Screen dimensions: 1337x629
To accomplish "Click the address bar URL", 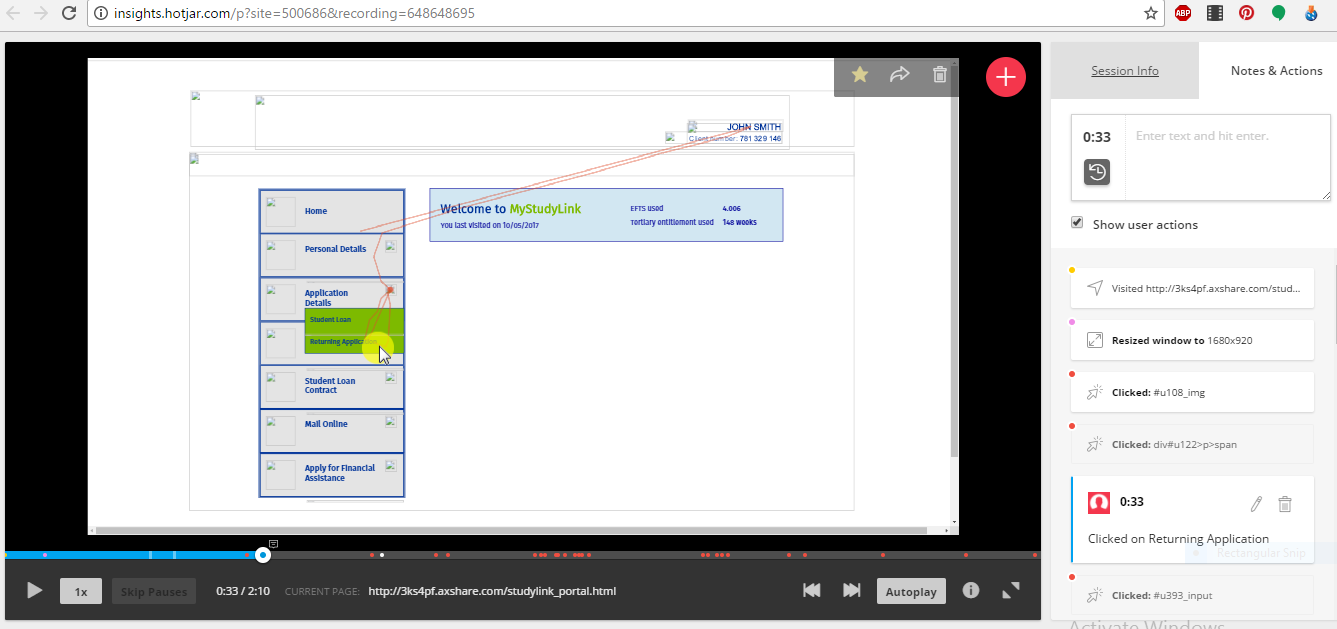I will click(x=293, y=14).
